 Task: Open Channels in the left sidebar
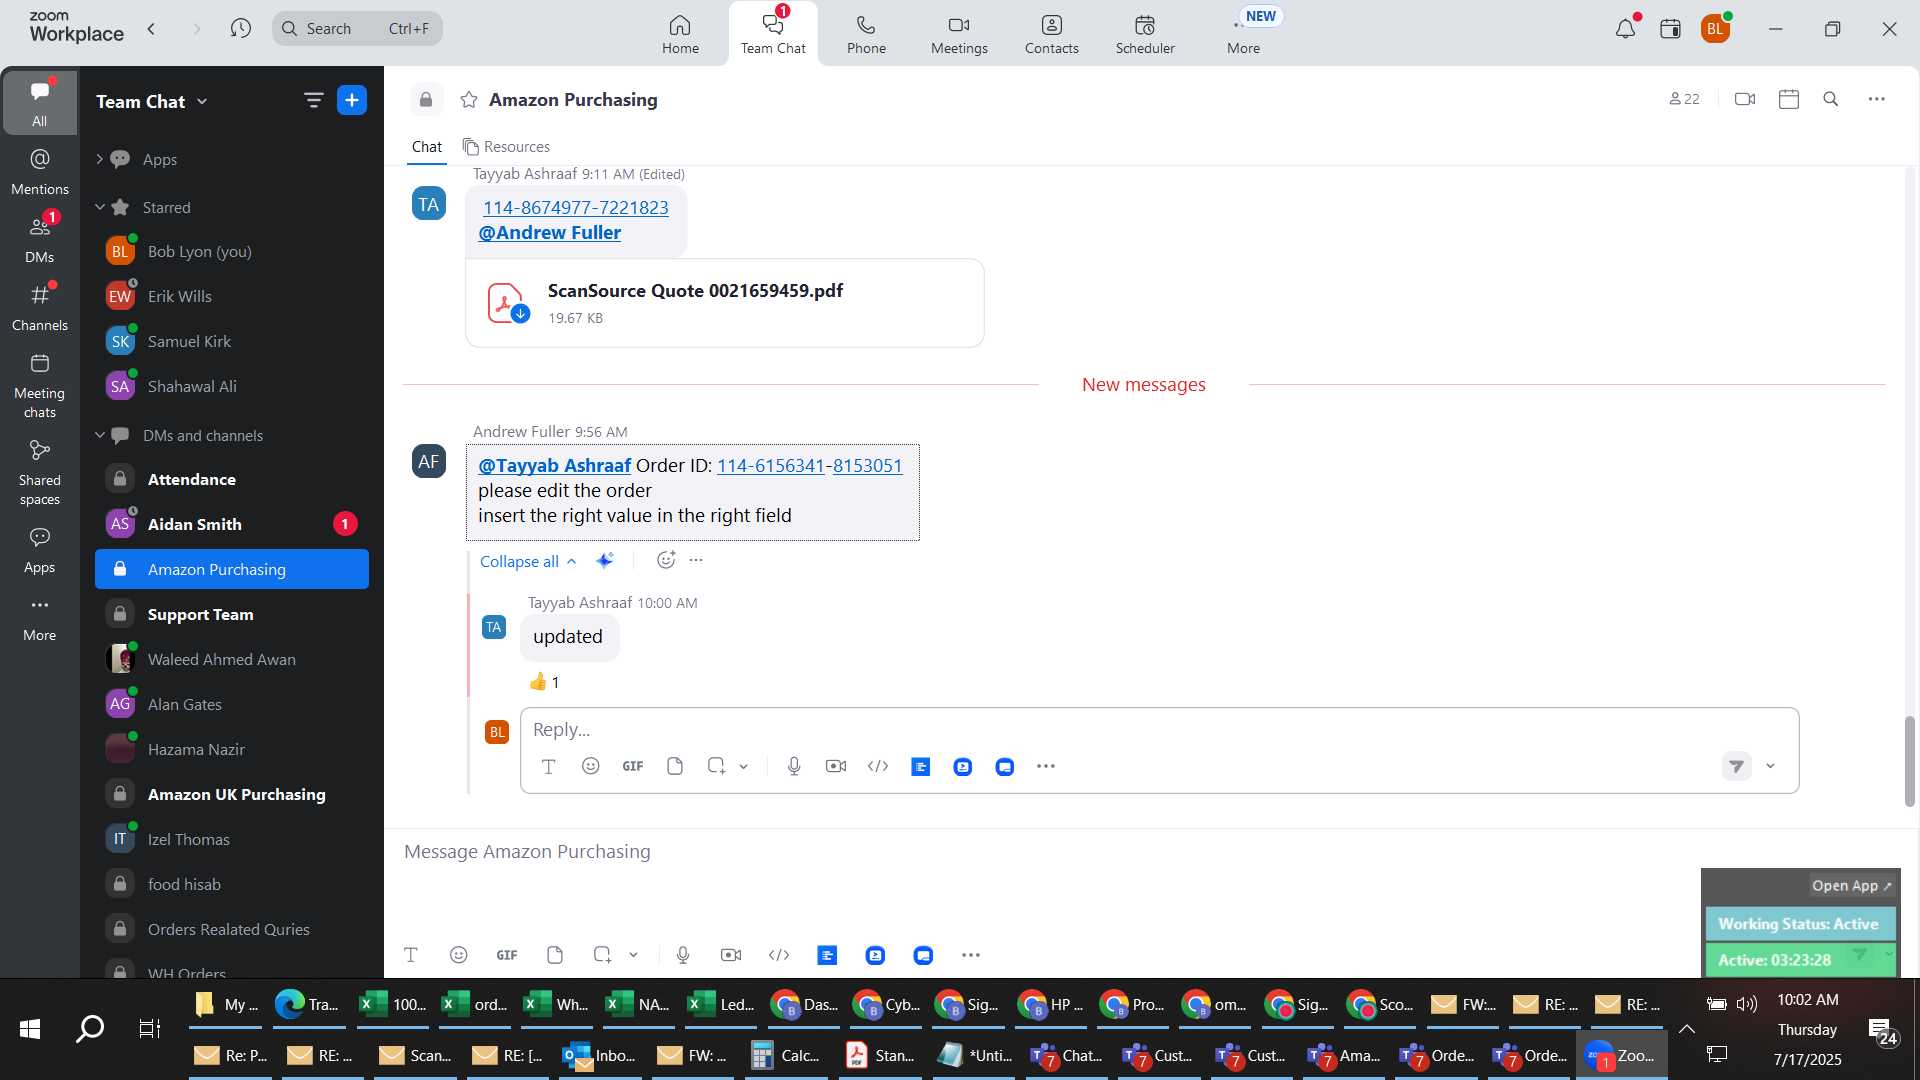click(40, 307)
